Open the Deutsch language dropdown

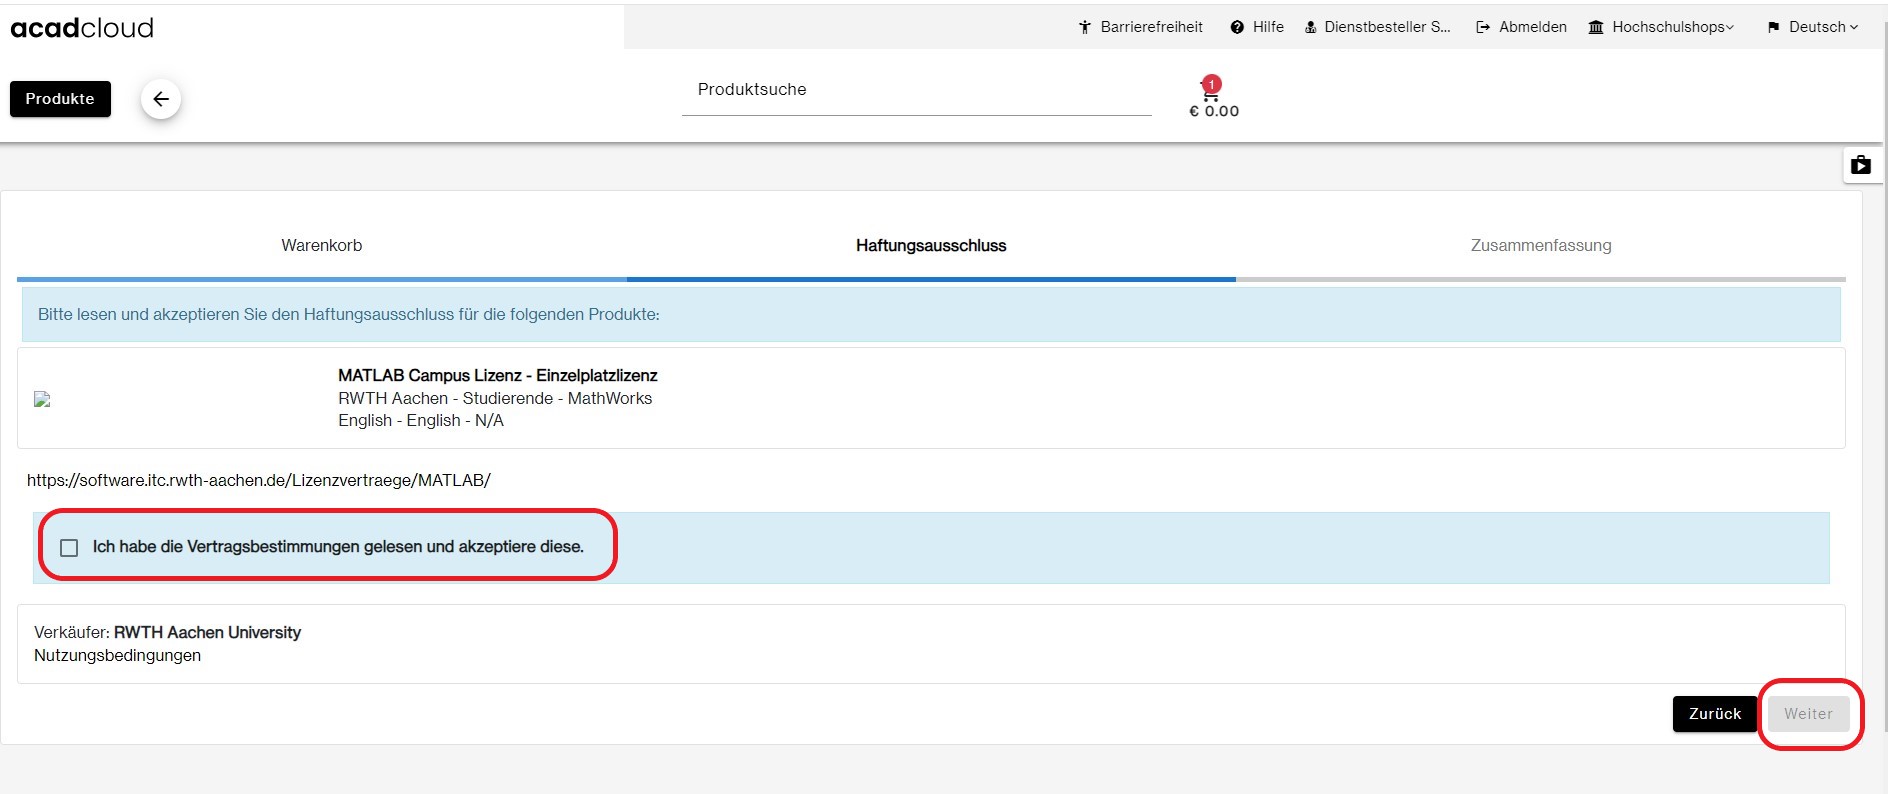[1813, 27]
